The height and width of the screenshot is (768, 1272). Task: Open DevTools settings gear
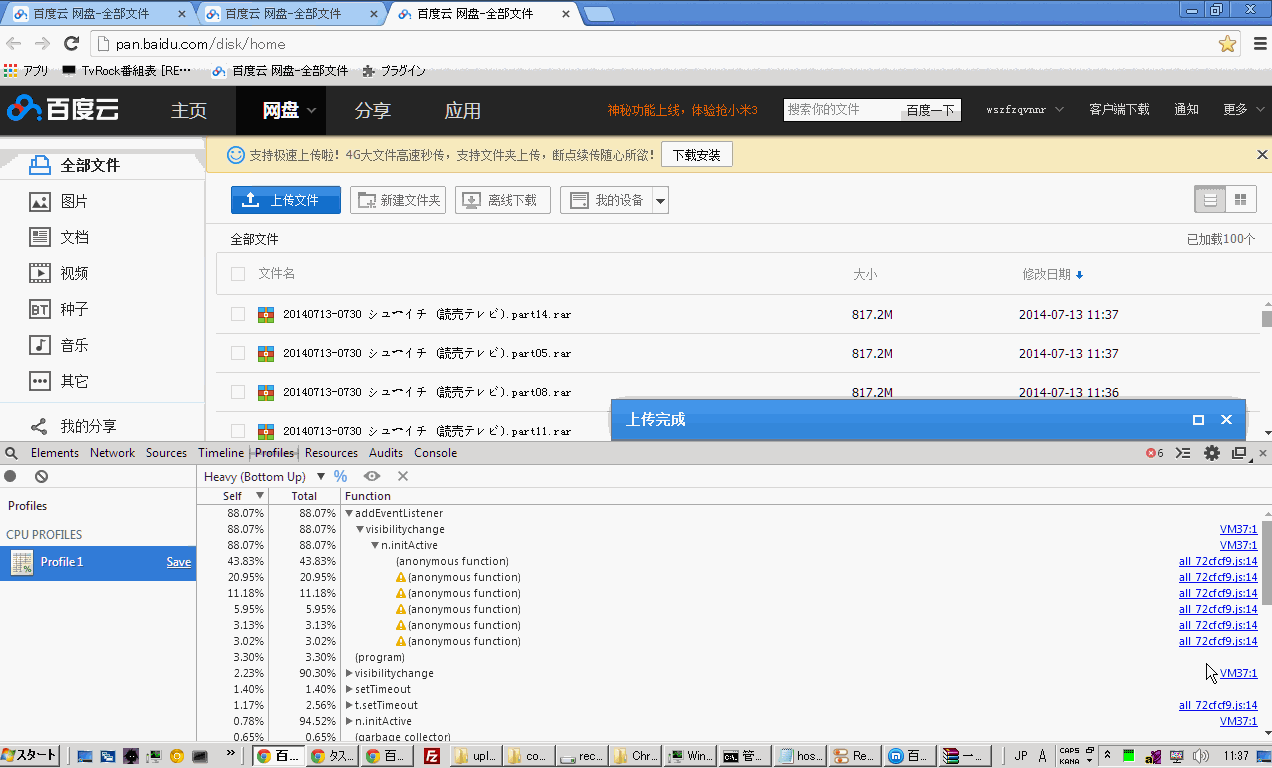[x=1212, y=453]
